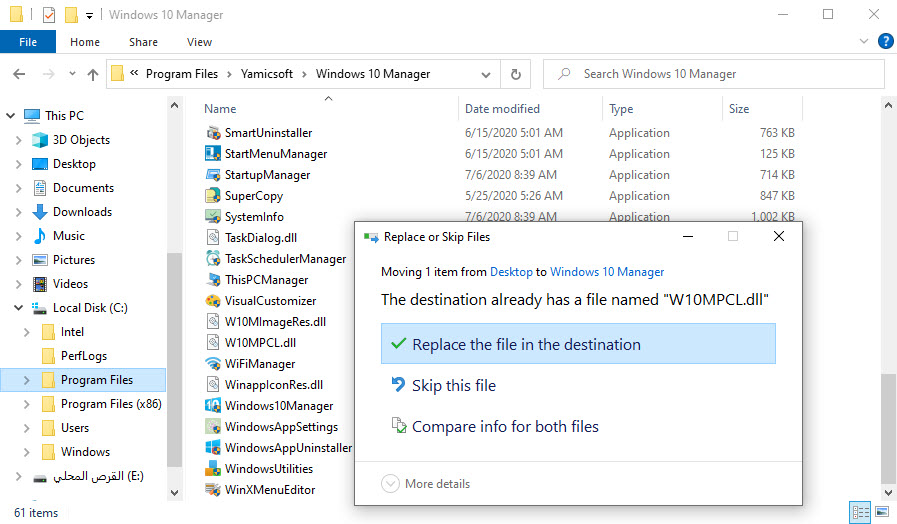Image resolution: width=897 pixels, height=524 pixels.
Task: Open the Share ribbon tab
Action: pyautogui.click(x=143, y=42)
